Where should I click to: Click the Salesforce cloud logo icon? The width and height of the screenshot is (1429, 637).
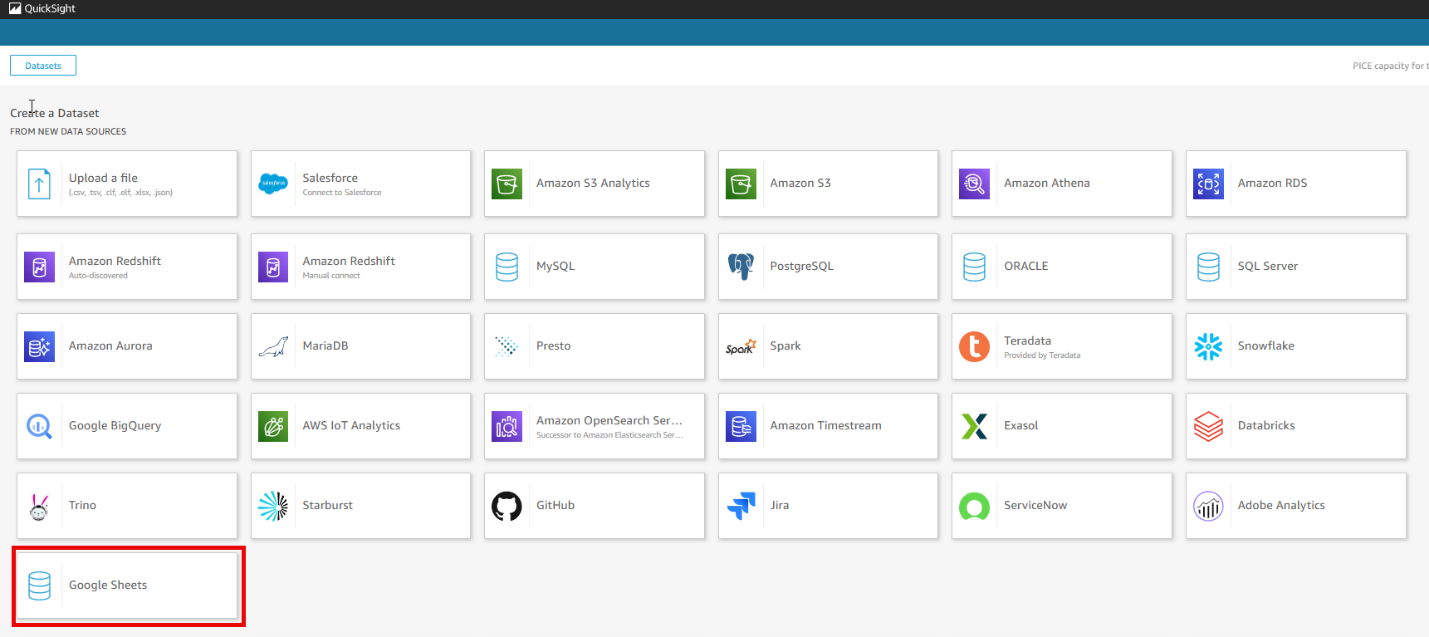273,184
